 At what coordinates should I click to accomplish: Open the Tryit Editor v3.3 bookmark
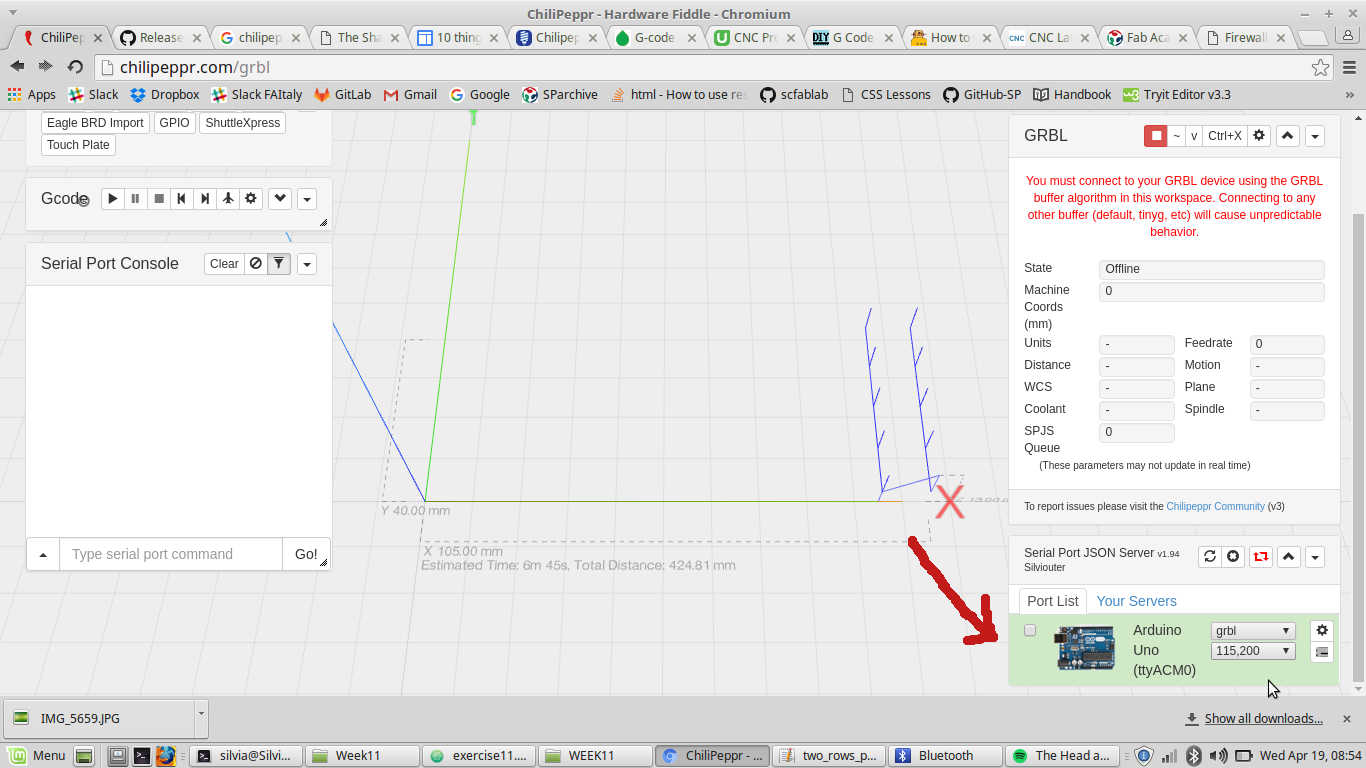pos(1176,95)
